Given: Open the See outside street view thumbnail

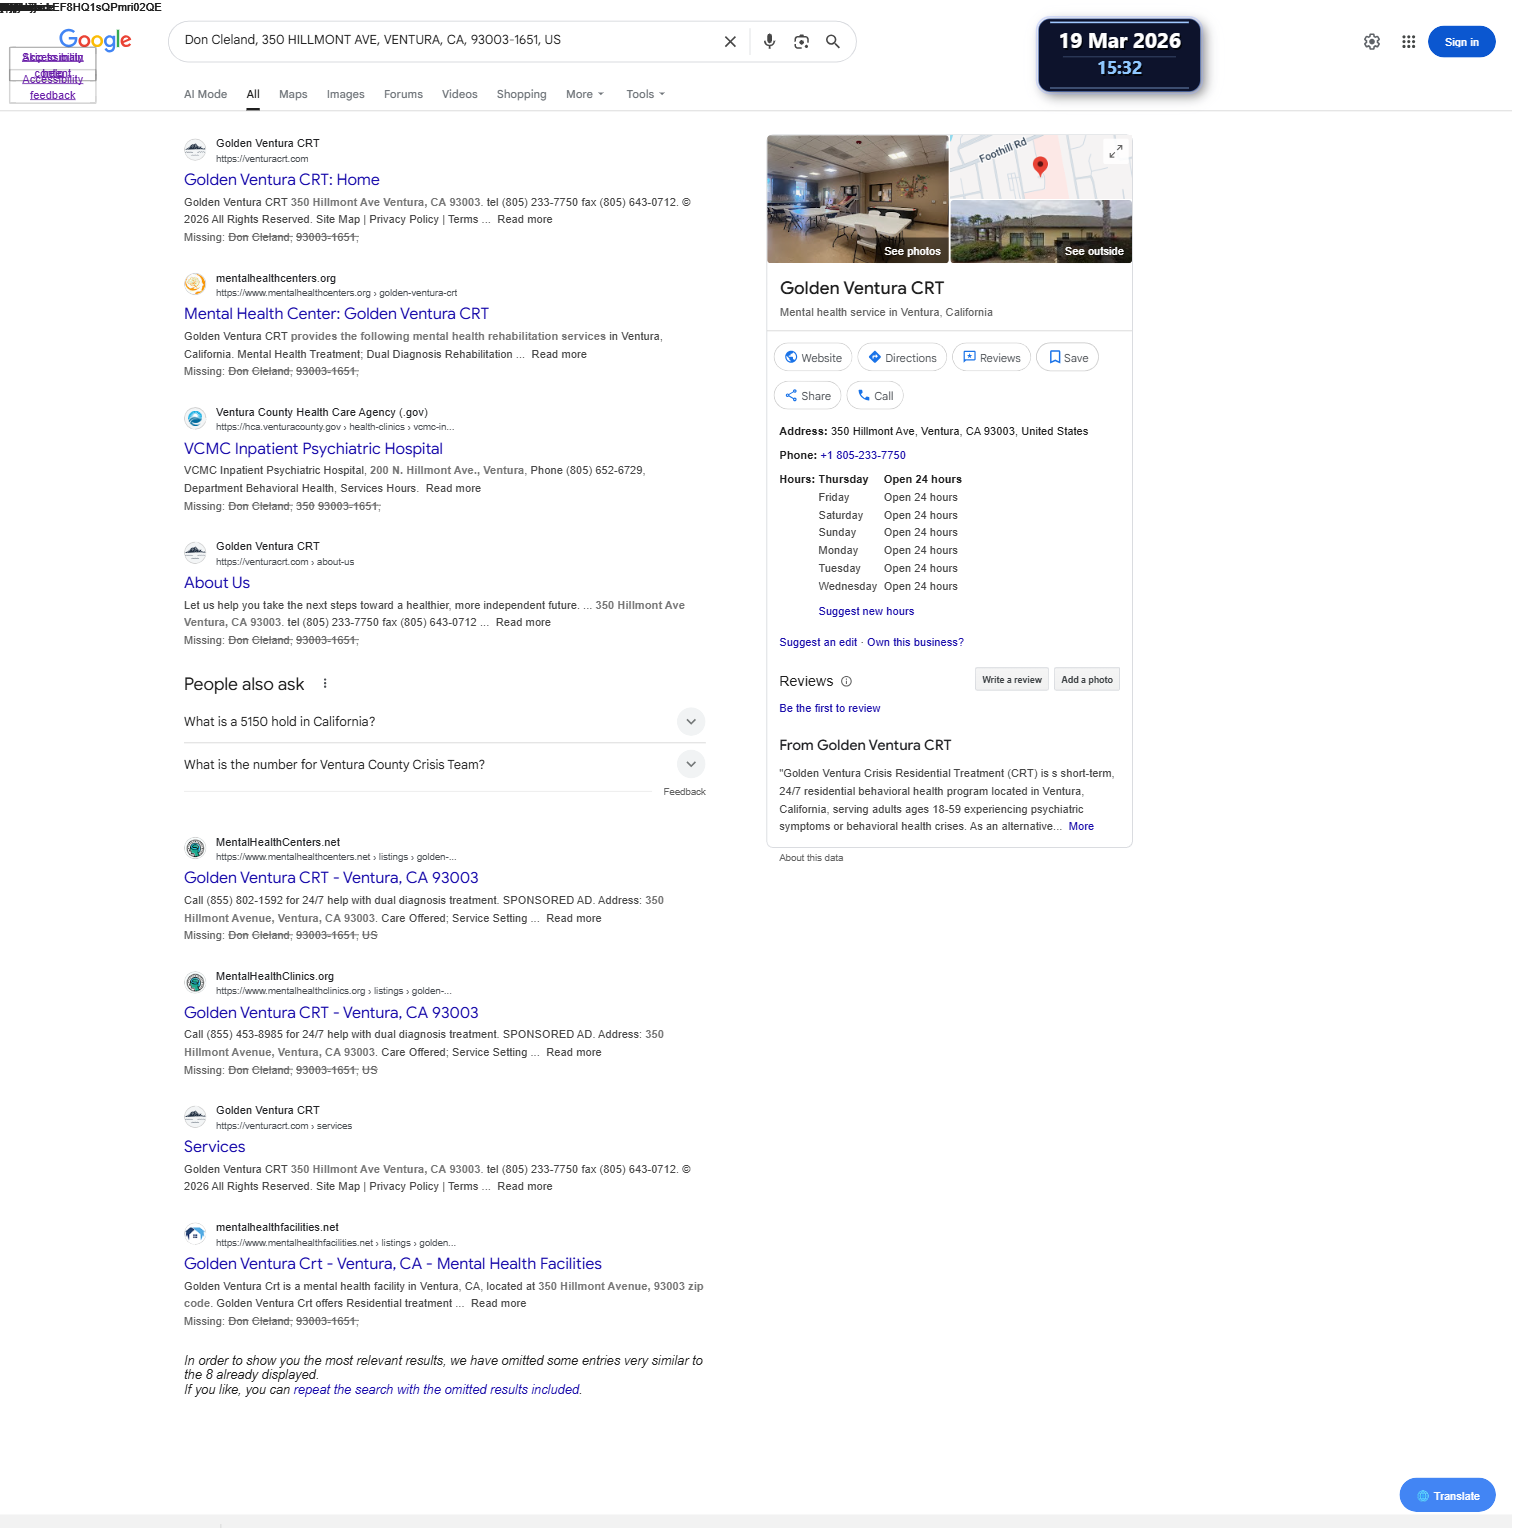Looking at the screenshot, I should tap(1041, 232).
